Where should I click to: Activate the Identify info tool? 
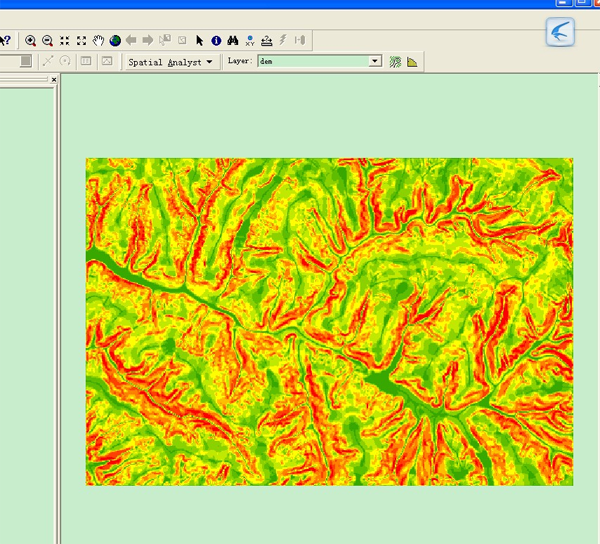pyautogui.click(x=215, y=41)
